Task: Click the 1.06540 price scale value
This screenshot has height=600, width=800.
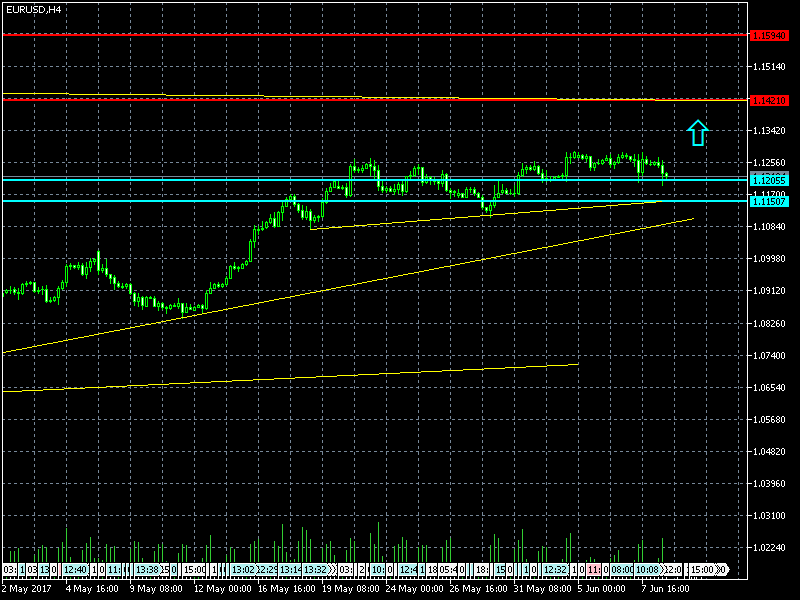Action: coord(769,388)
